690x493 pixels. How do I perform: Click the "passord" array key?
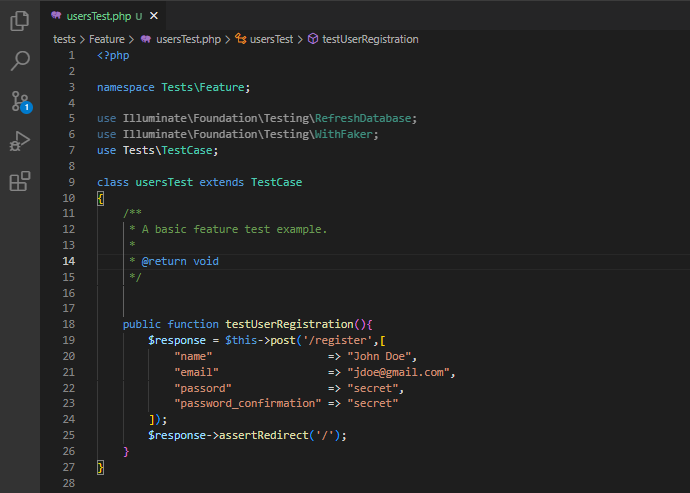click(203, 388)
